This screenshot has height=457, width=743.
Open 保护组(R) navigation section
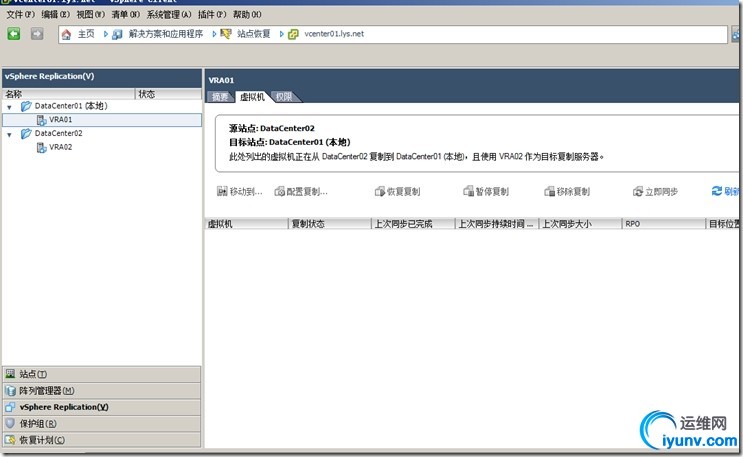[x=101, y=423]
